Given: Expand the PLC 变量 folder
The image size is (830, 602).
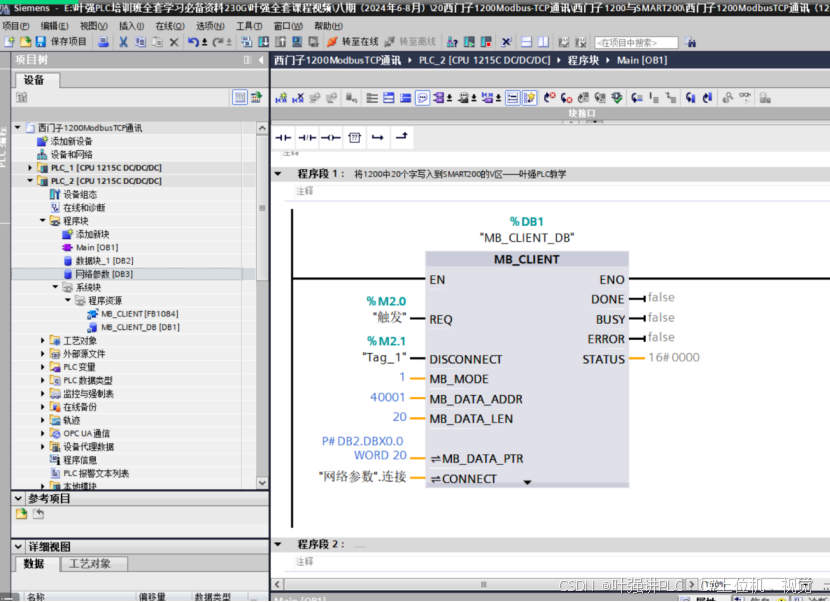Looking at the screenshot, I should [x=43, y=367].
